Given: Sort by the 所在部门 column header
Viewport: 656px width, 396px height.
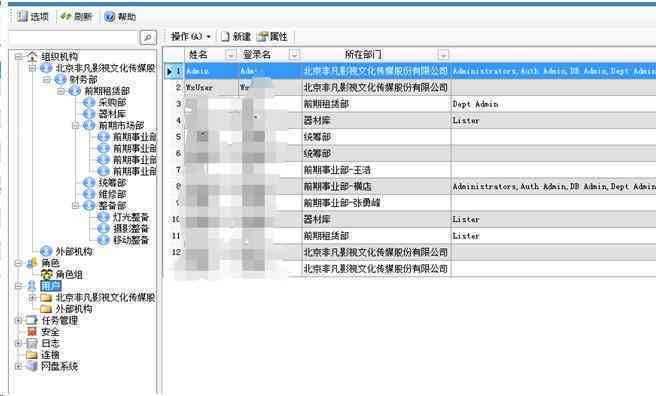Looking at the screenshot, I should pyautogui.click(x=363, y=54).
